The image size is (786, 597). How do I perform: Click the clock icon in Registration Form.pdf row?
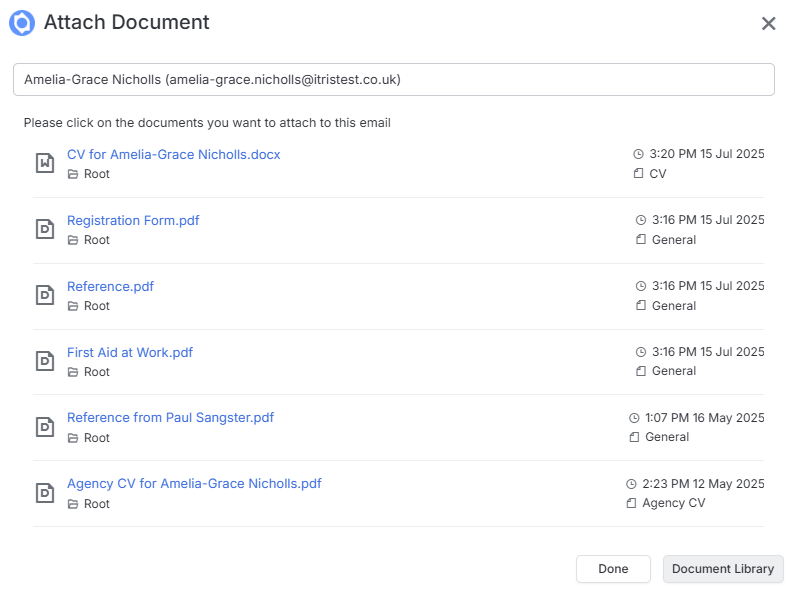tap(641, 220)
